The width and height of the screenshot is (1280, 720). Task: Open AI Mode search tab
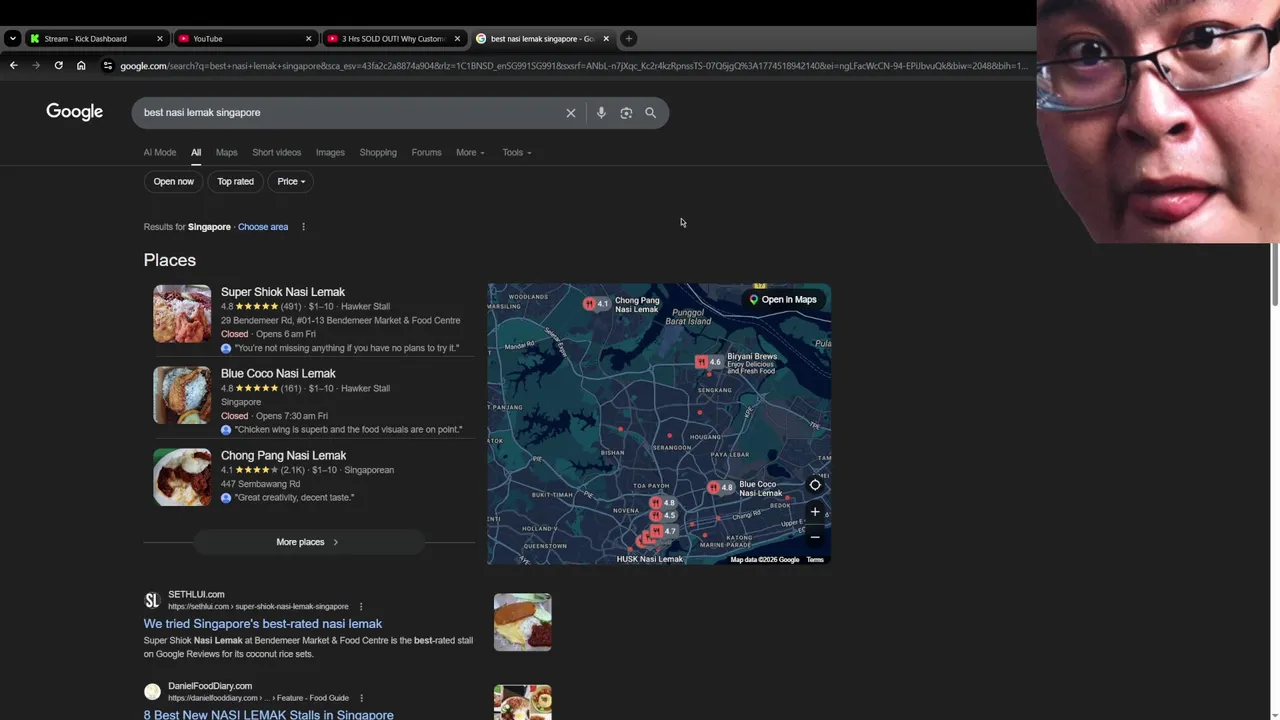pyautogui.click(x=159, y=153)
